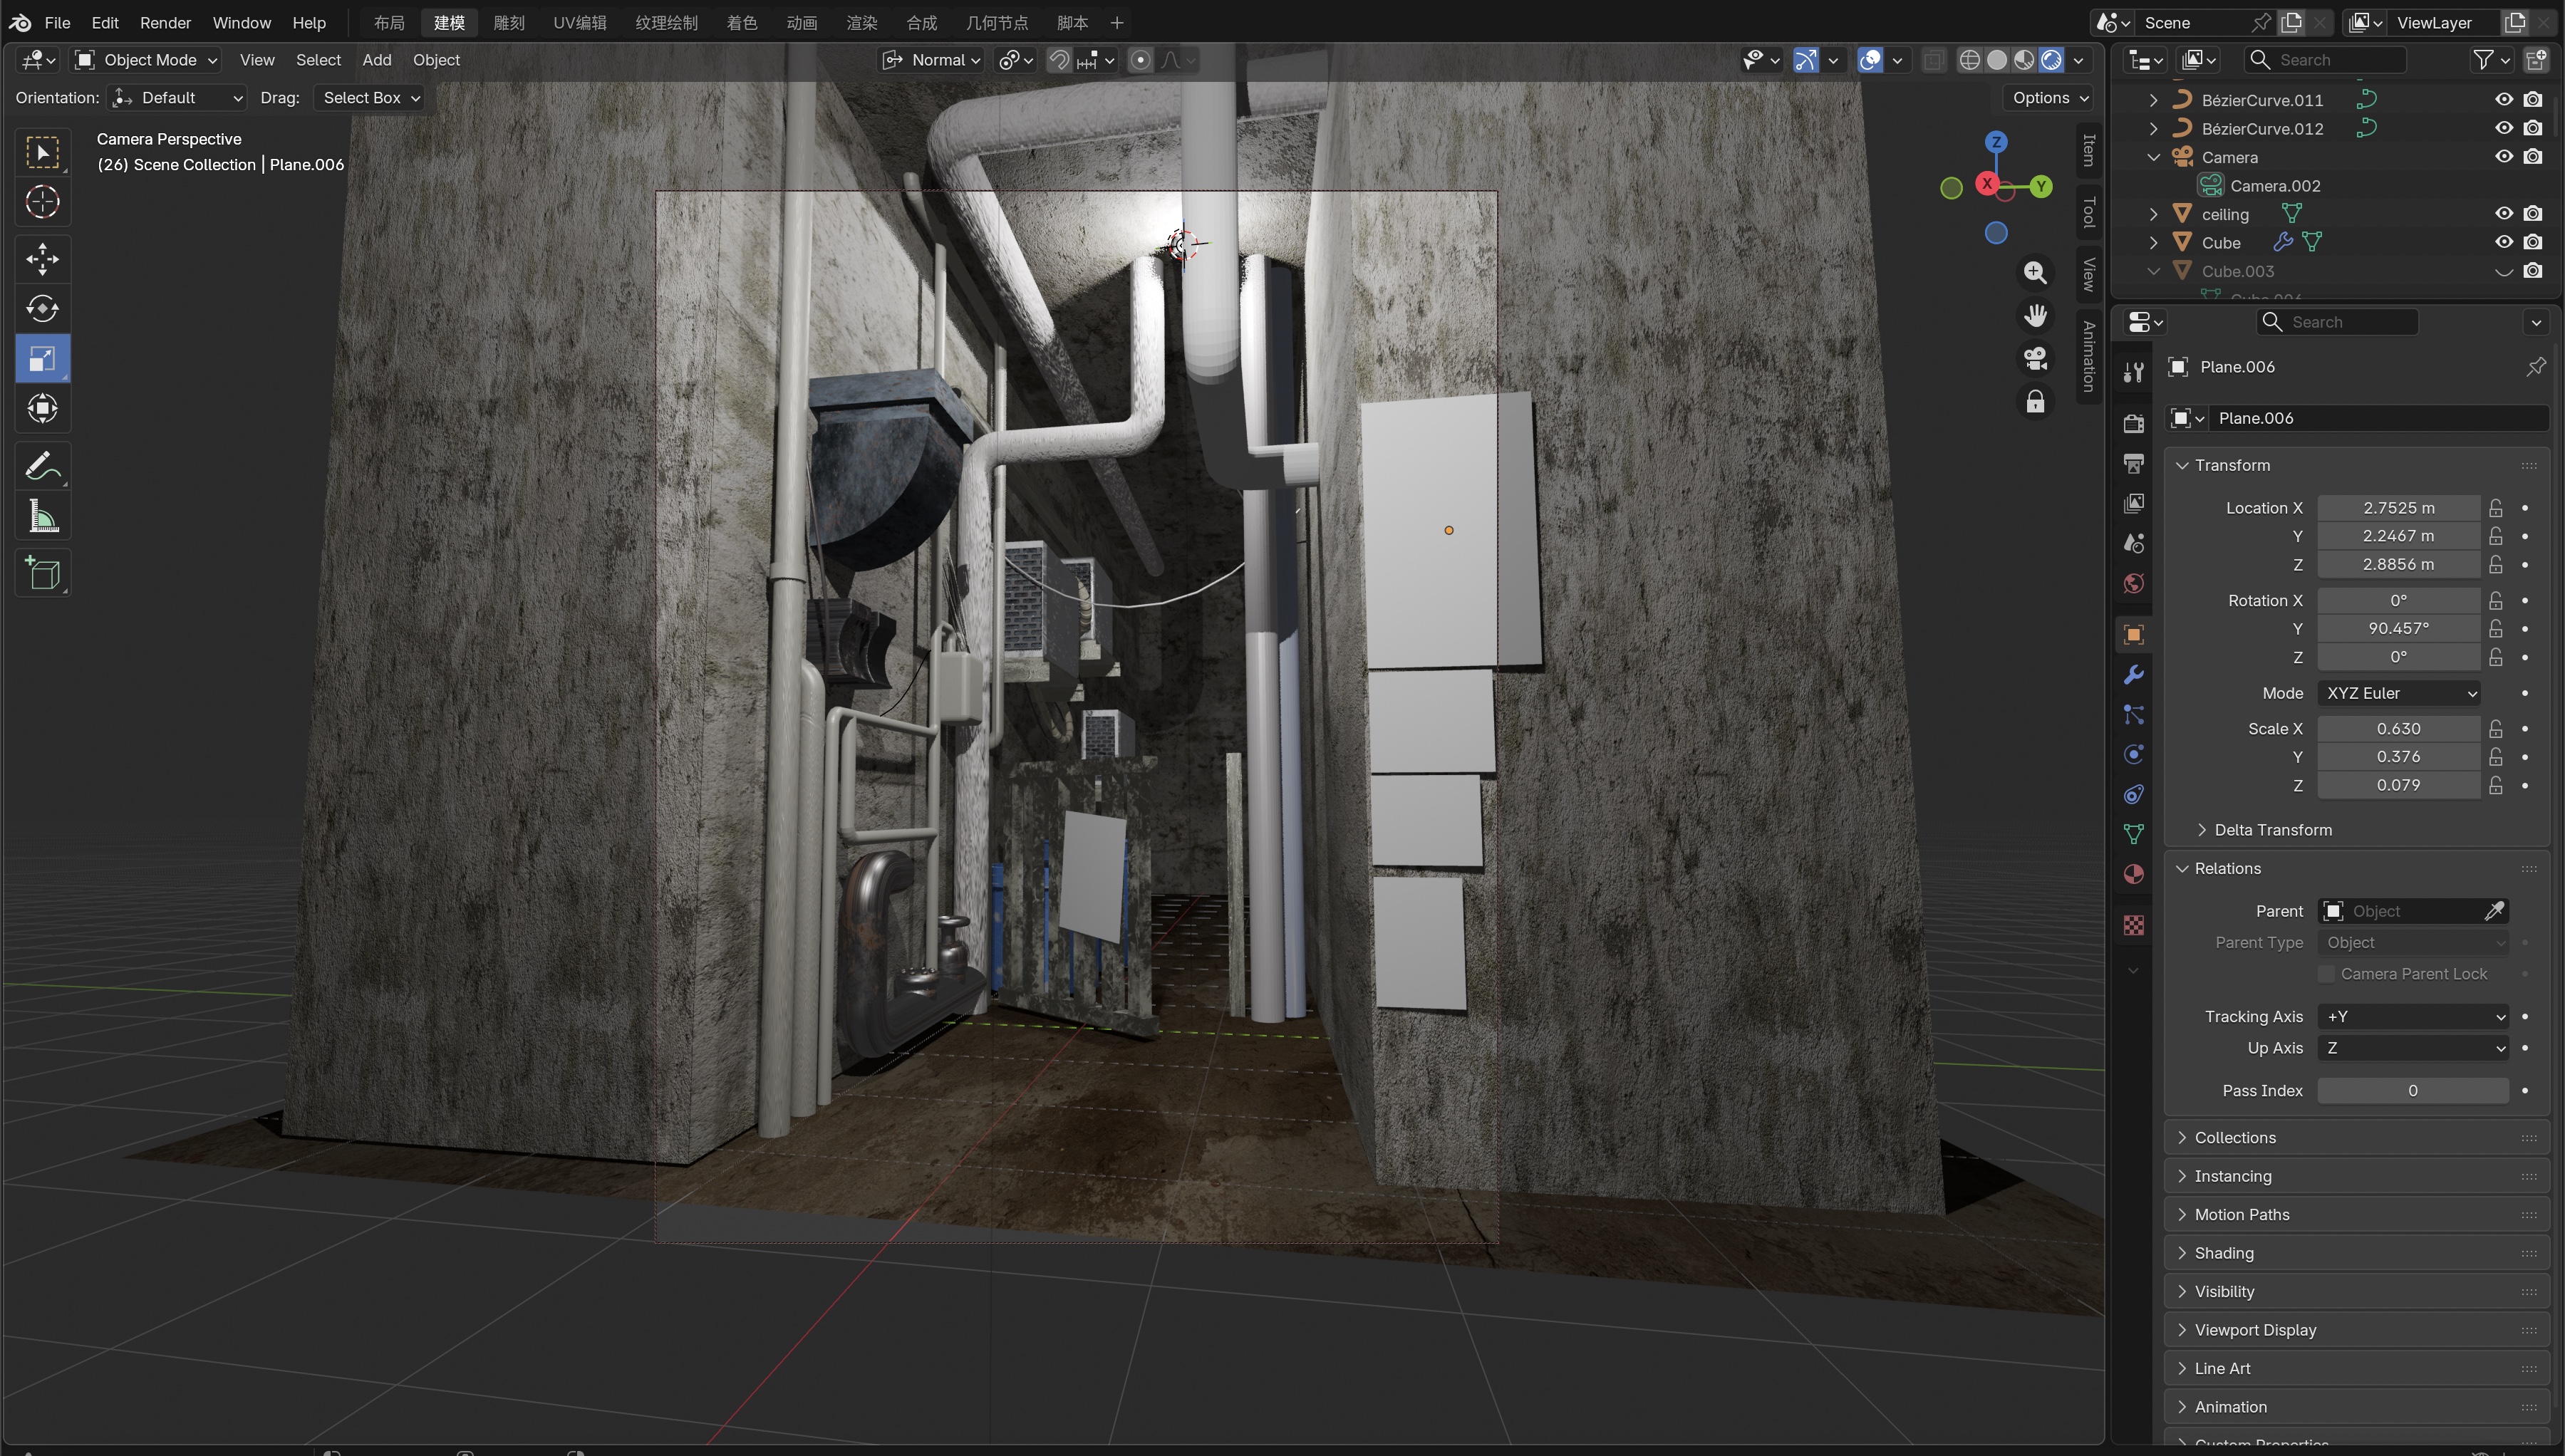Hide BézierCurve.011 in viewport

point(2503,100)
